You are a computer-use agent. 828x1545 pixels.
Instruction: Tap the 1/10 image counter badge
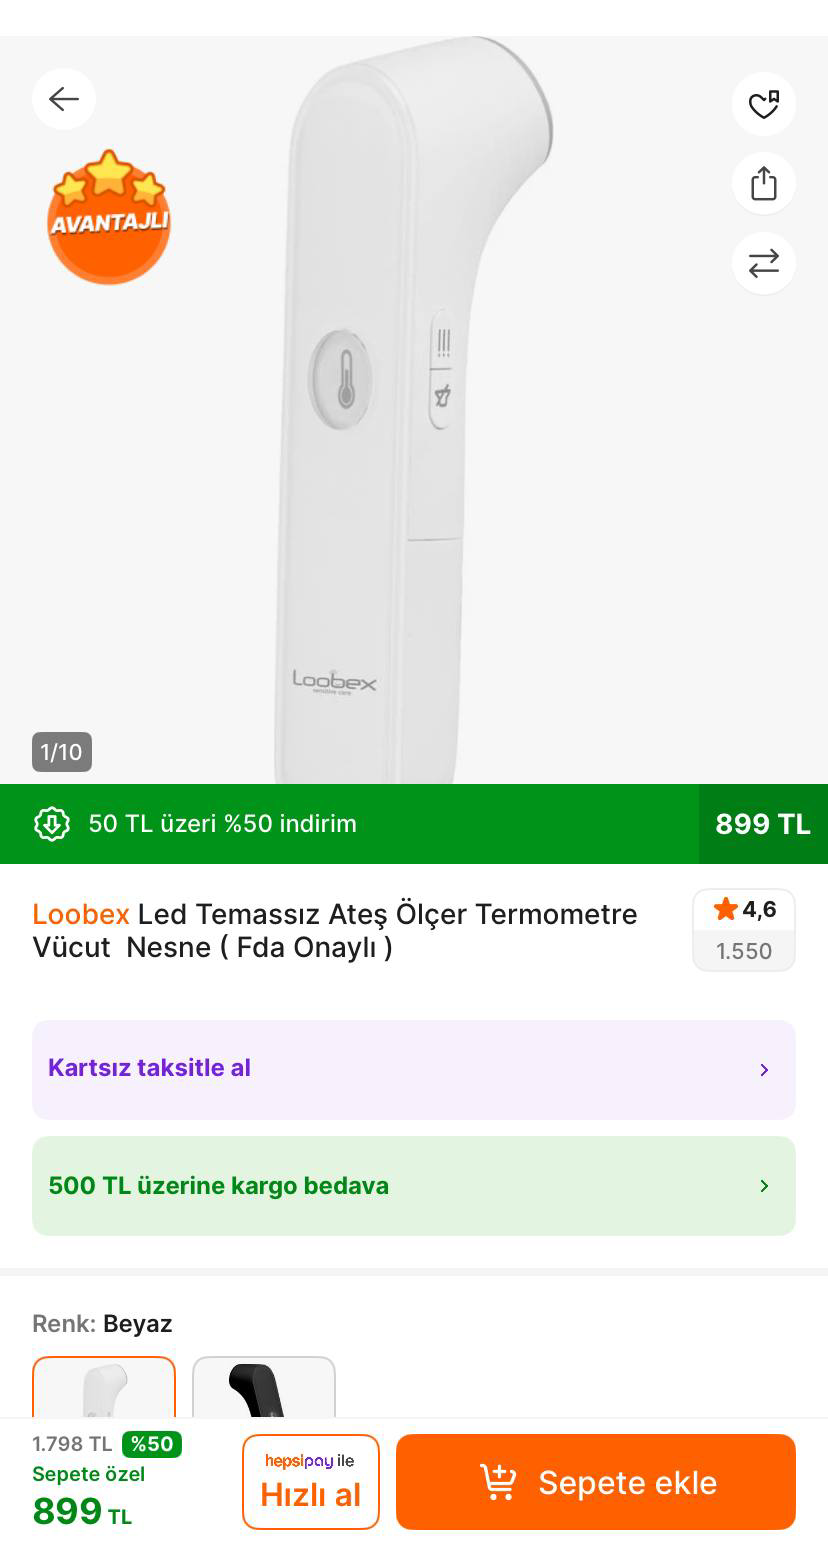coord(62,752)
